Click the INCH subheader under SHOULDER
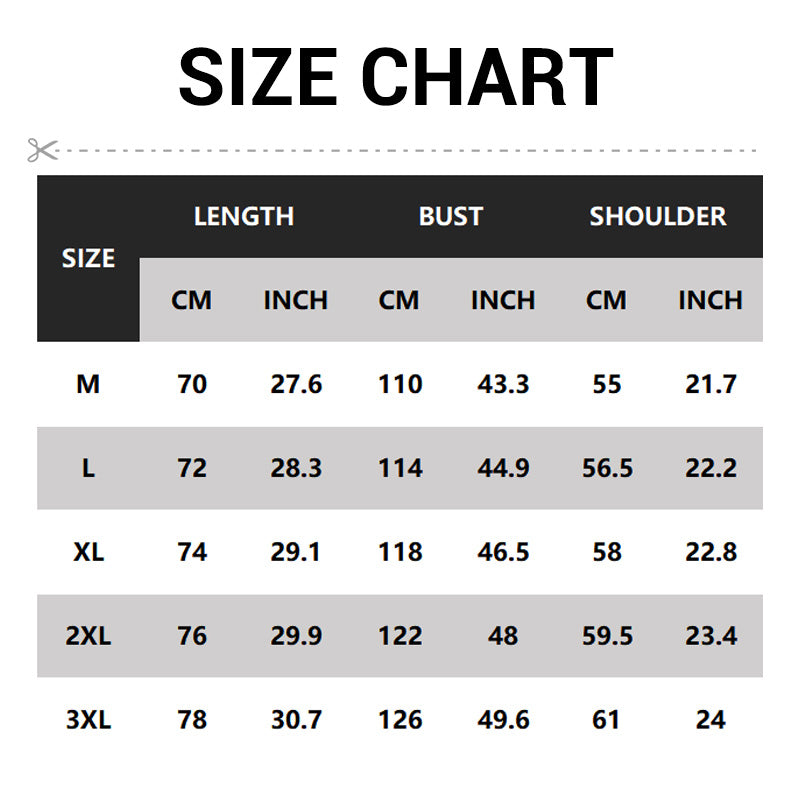The height and width of the screenshot is (800, 800). [710, 300]
